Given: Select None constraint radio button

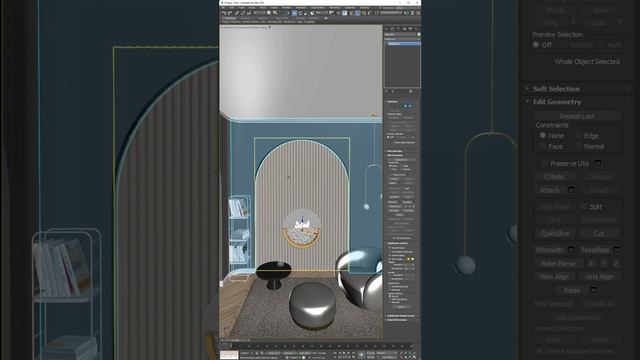Looking at the screenshot, I should (x=390, y=166).
